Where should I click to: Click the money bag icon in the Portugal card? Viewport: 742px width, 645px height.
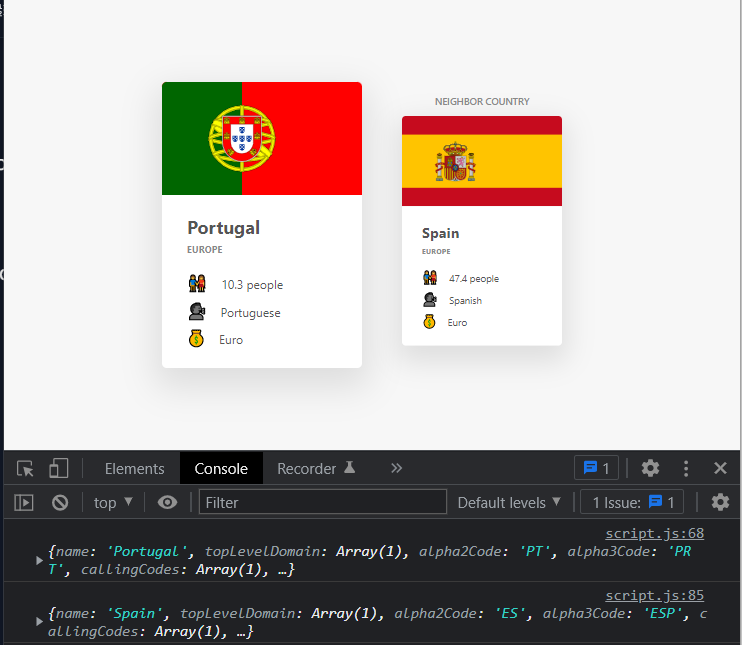[x=196, y=339]
